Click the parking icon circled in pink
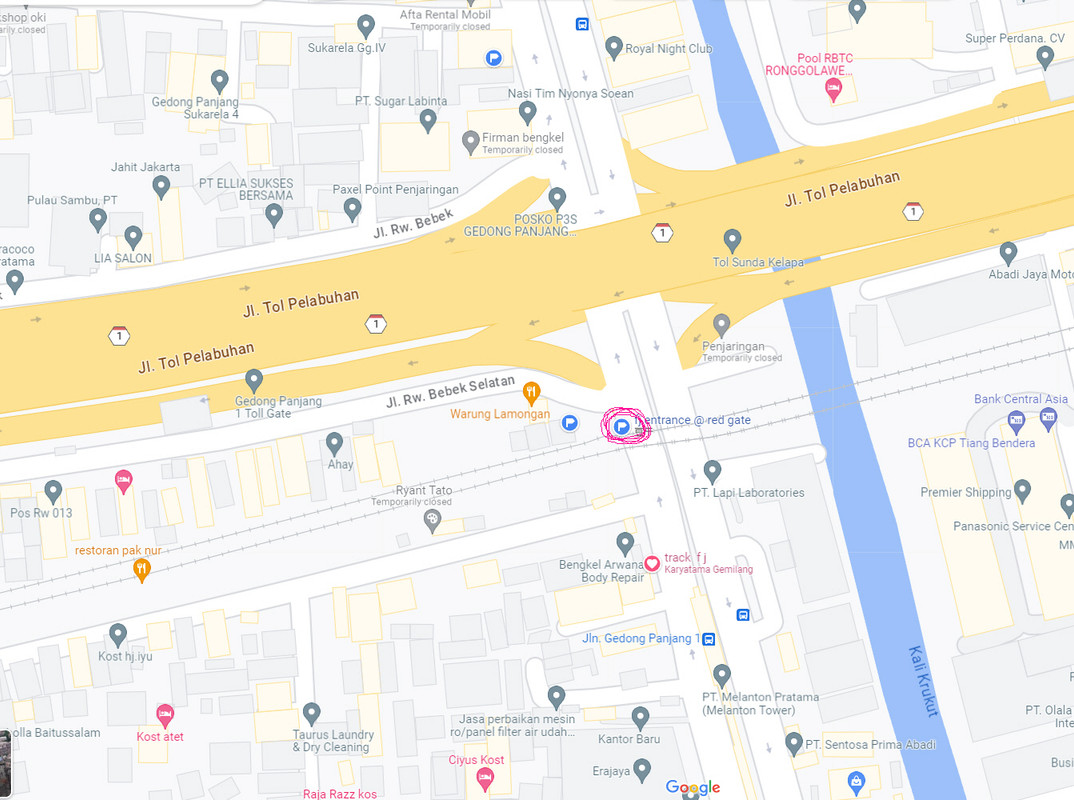 (x=621, y=427)
